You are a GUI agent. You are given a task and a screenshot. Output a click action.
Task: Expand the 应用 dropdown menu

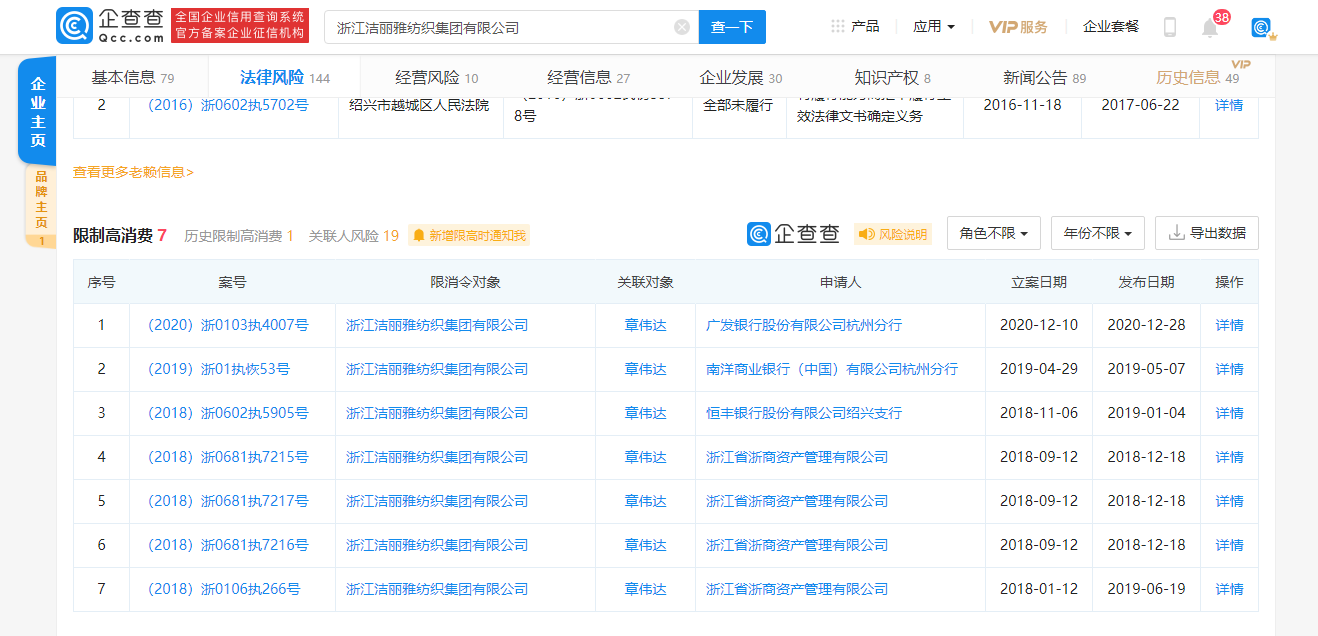[934, 26]
